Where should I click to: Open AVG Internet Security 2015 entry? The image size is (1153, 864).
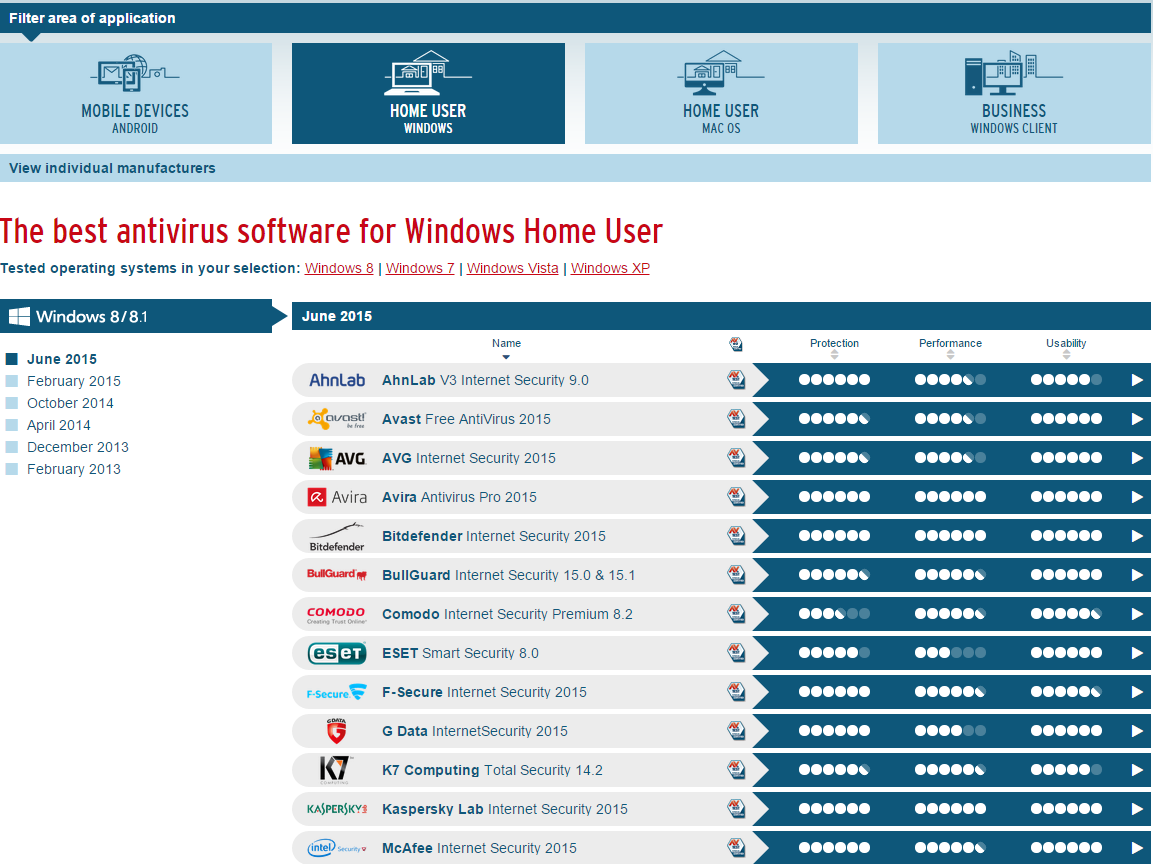click(x=469, y=458)
